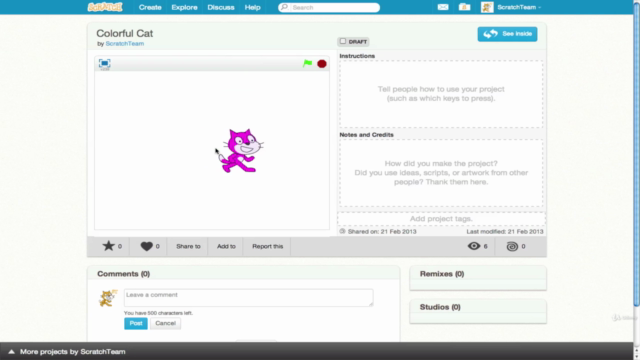Open the messages envelope icon
Image resolution: width=640 pixels, height=360 pixels.
(443, 7)
